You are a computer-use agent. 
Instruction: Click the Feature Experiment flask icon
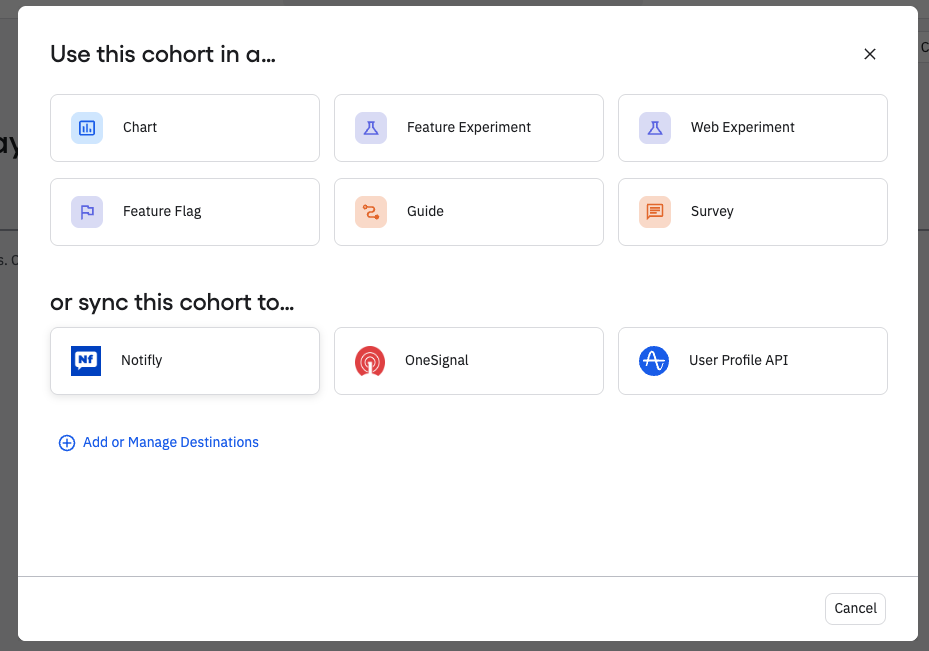pos(371,128)
